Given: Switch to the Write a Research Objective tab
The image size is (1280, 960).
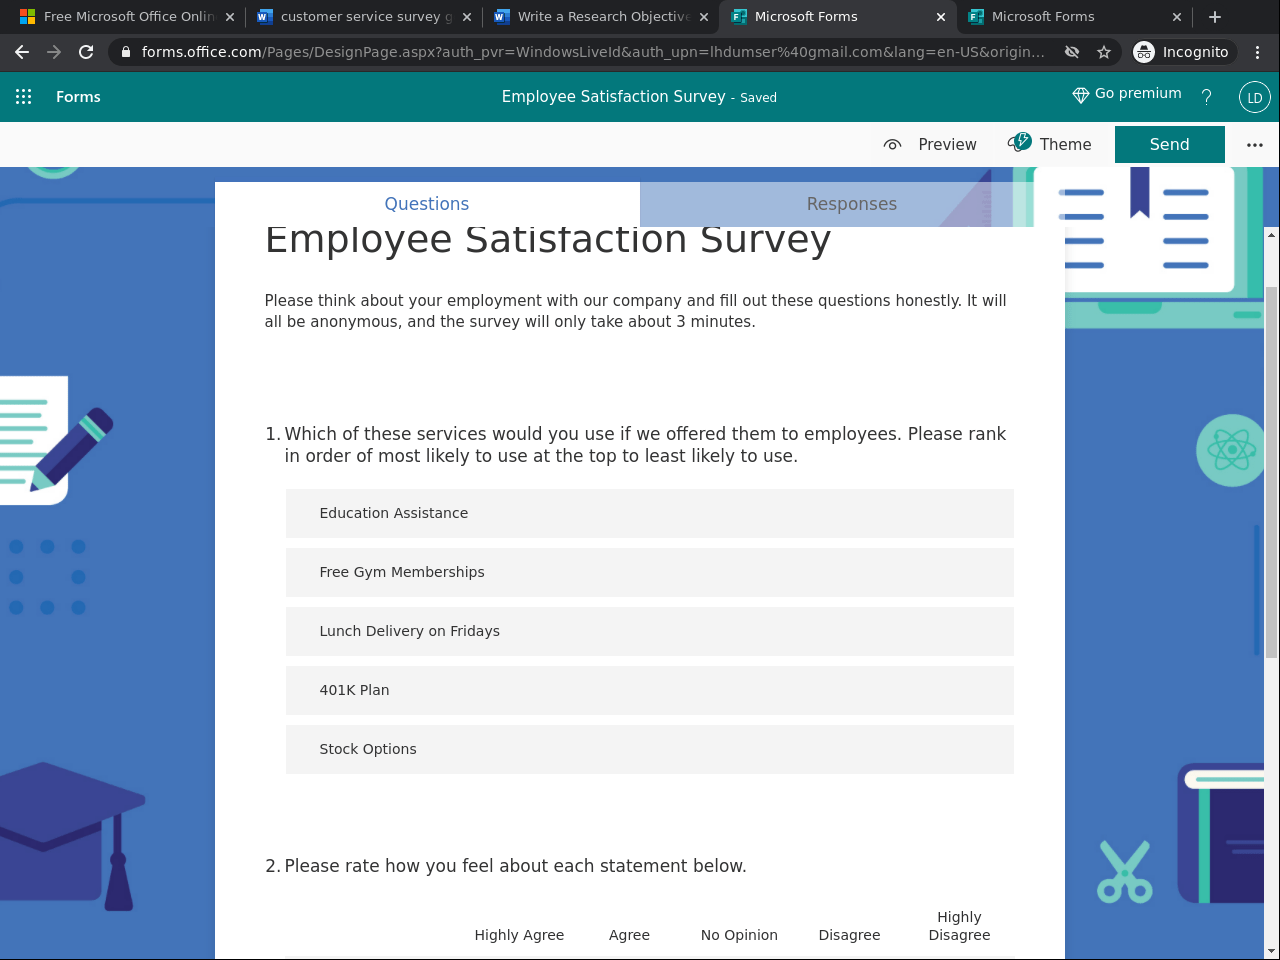Looking at the screenshot, I should 601,16.
